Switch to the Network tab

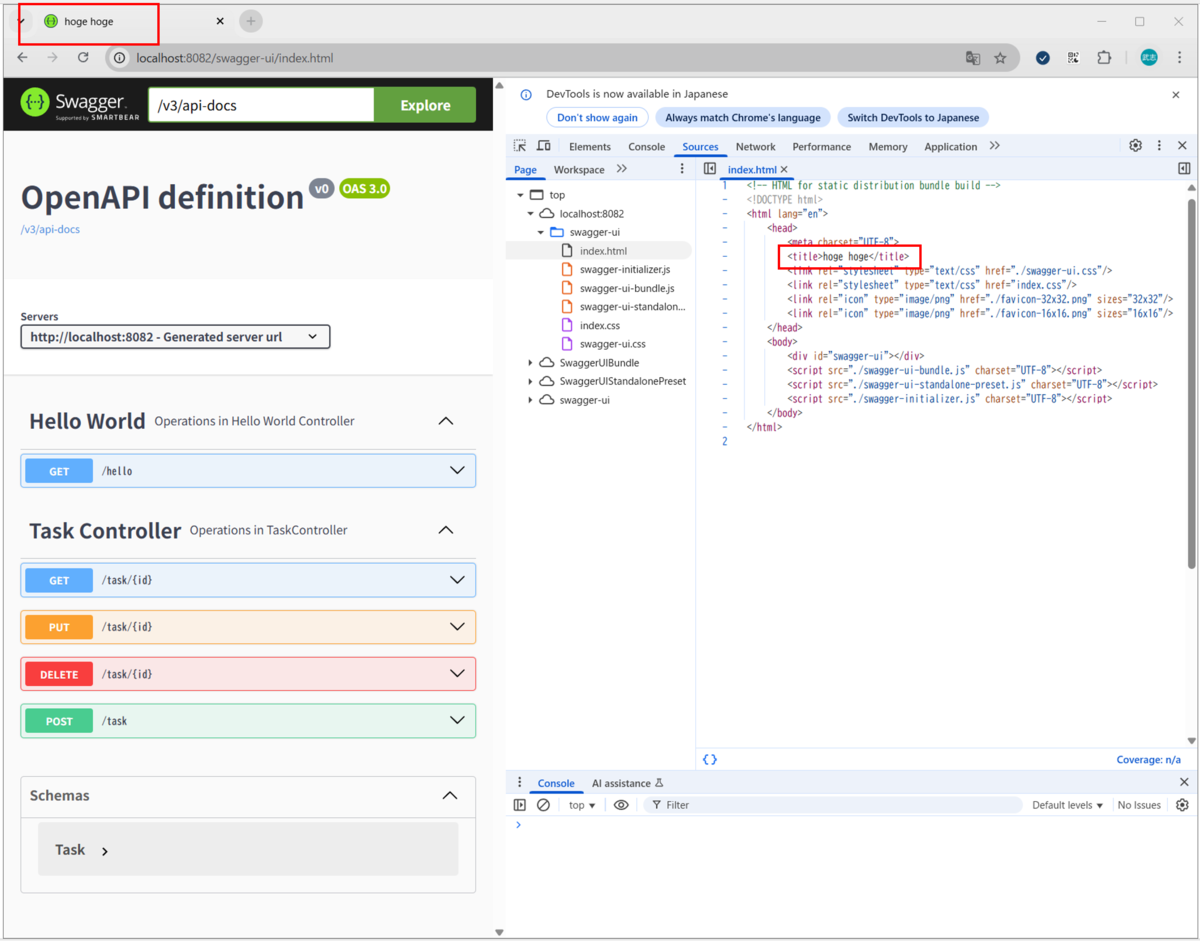(x=755, y=147)
